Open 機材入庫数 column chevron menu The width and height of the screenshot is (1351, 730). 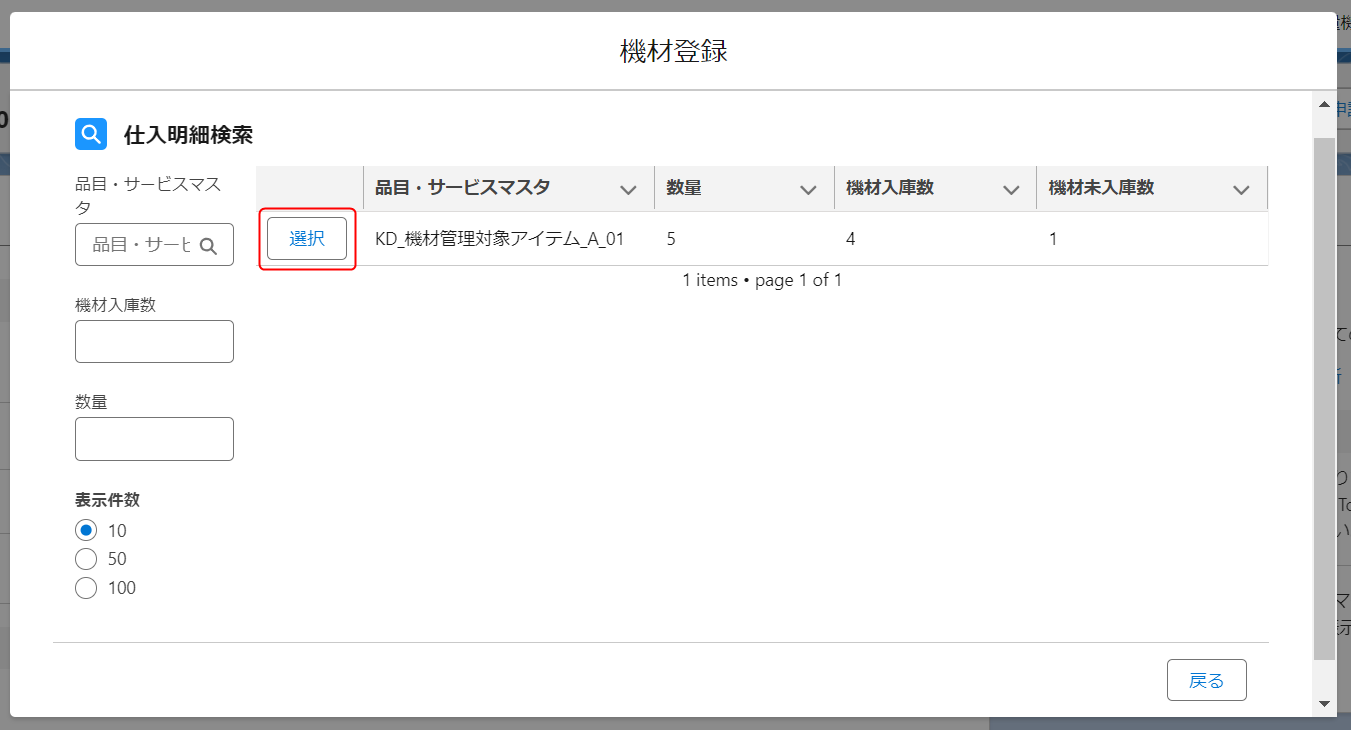click(x=1011, y=189)
